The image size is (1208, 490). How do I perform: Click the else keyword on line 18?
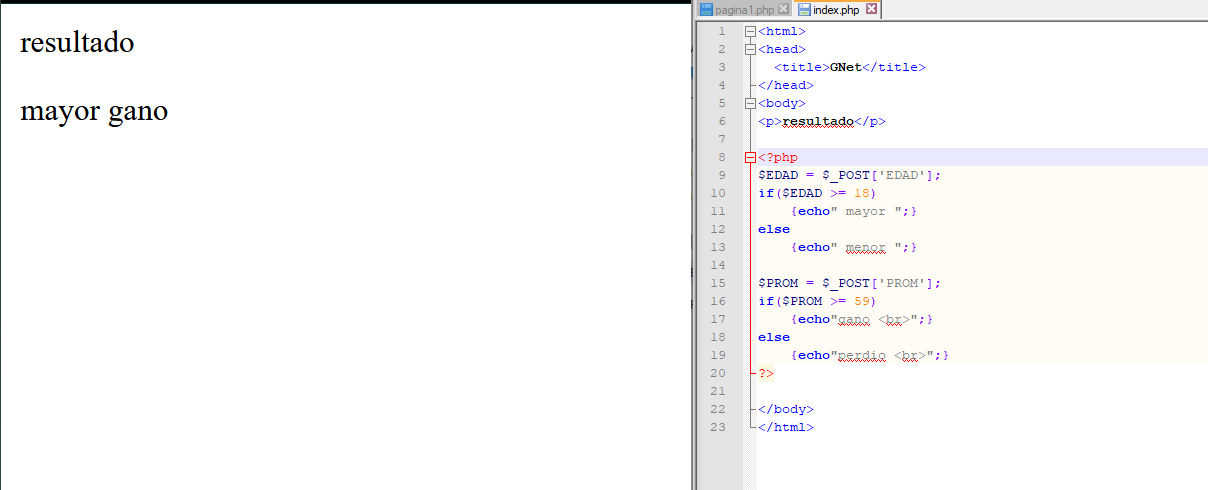click(x=774, y=338)
